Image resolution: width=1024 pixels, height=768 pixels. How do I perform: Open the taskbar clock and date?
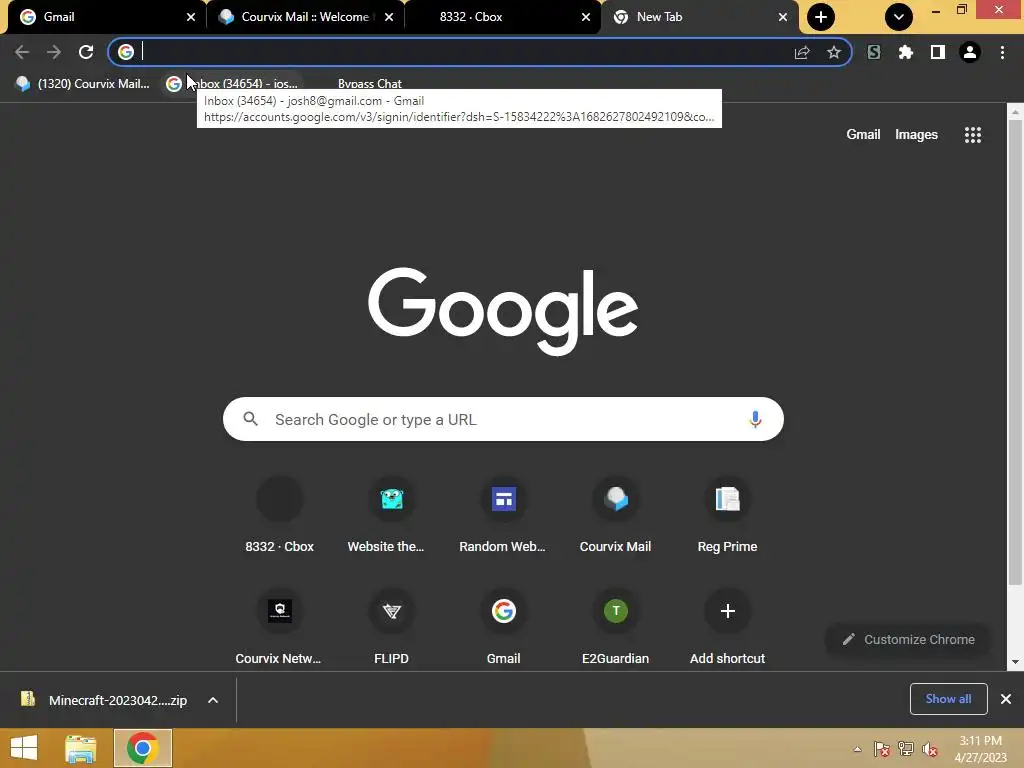pyautogui.click(x=981, y=749)
